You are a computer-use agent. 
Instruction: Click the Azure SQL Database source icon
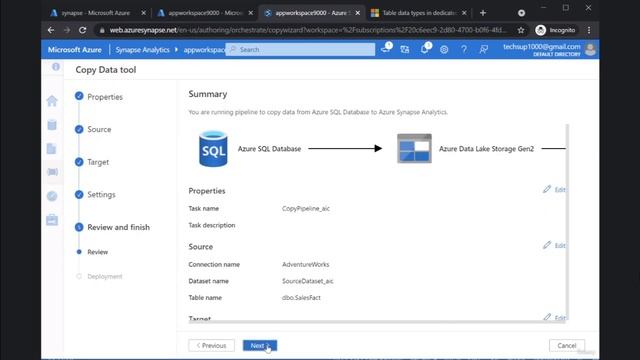point(213,149)
